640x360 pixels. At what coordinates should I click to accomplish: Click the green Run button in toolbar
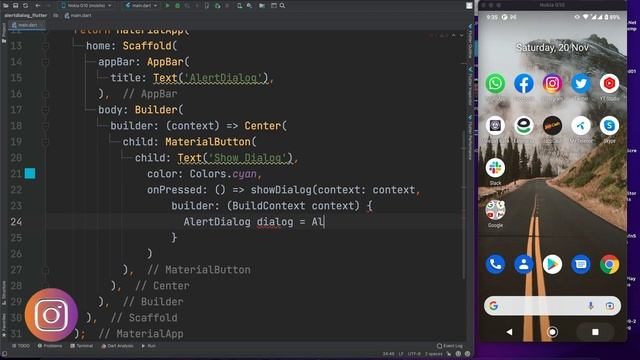167,6
